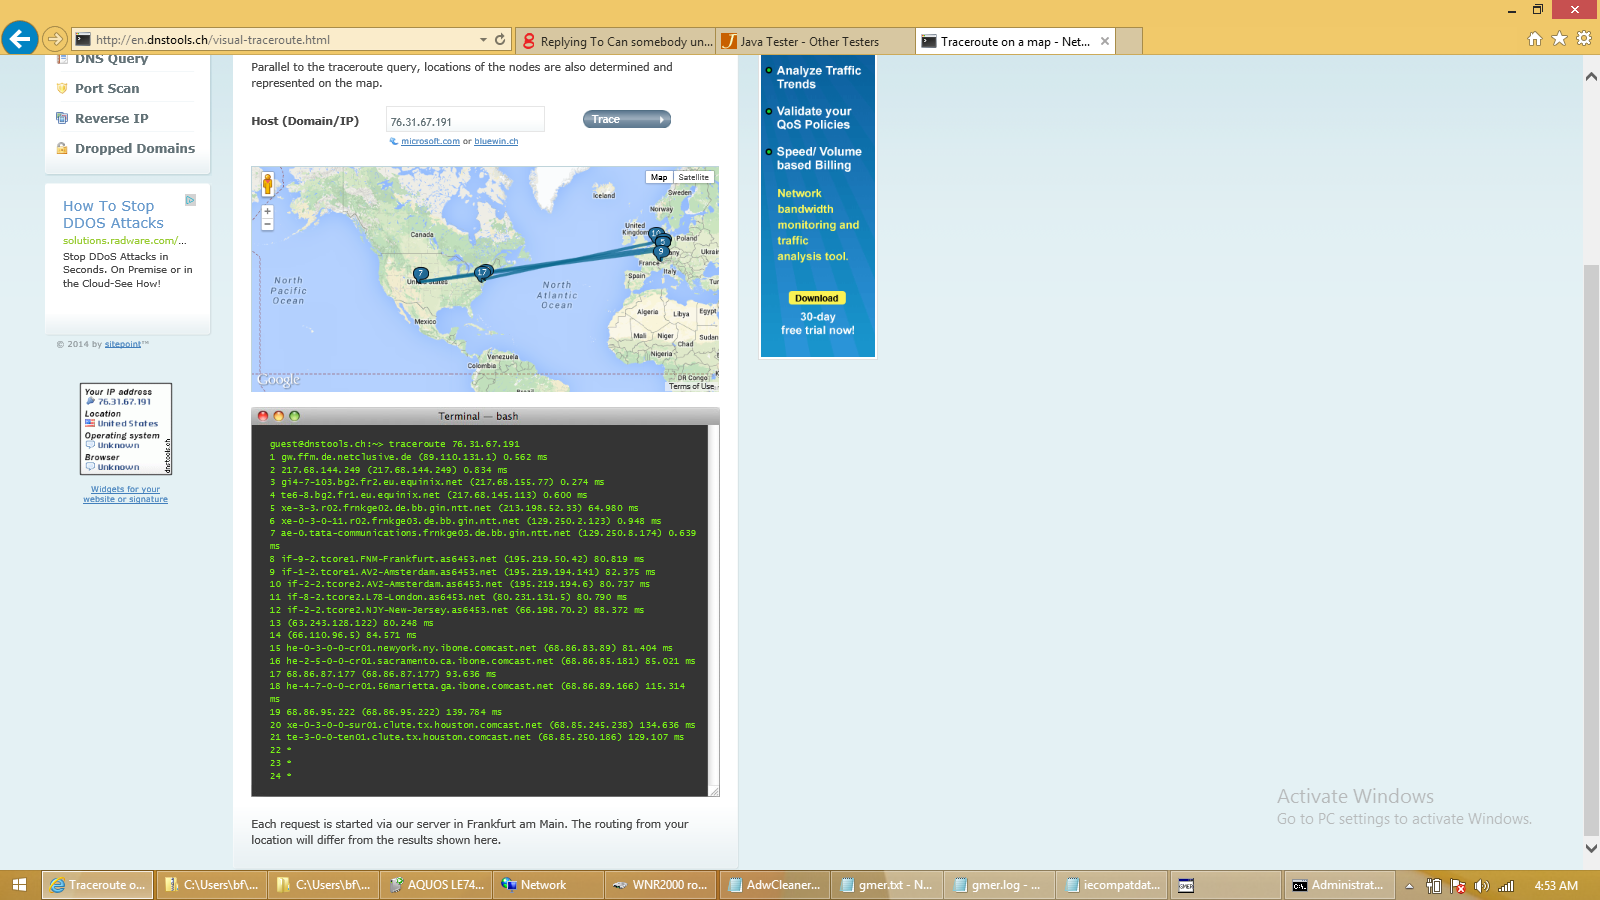Click the bluewin.ch example link
This screenshot has width=1600, height=900.
pos(496,141)
